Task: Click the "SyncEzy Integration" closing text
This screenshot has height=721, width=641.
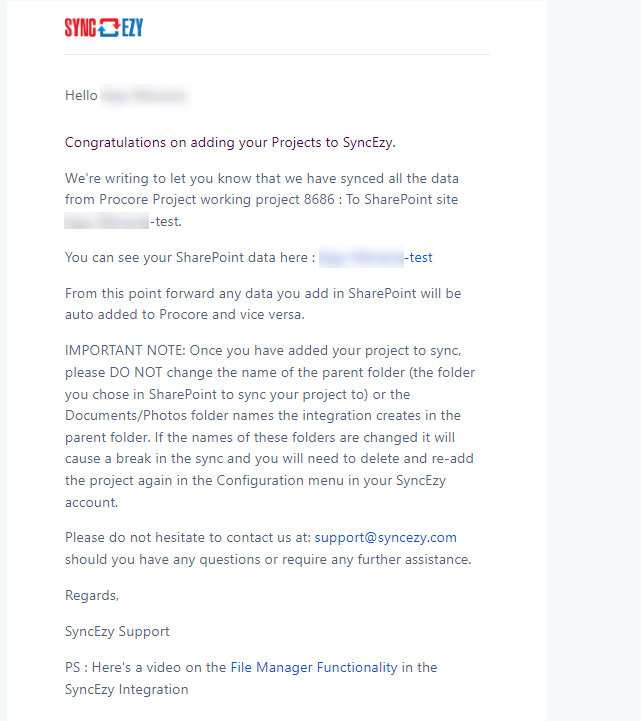Action: click(126, 689)
